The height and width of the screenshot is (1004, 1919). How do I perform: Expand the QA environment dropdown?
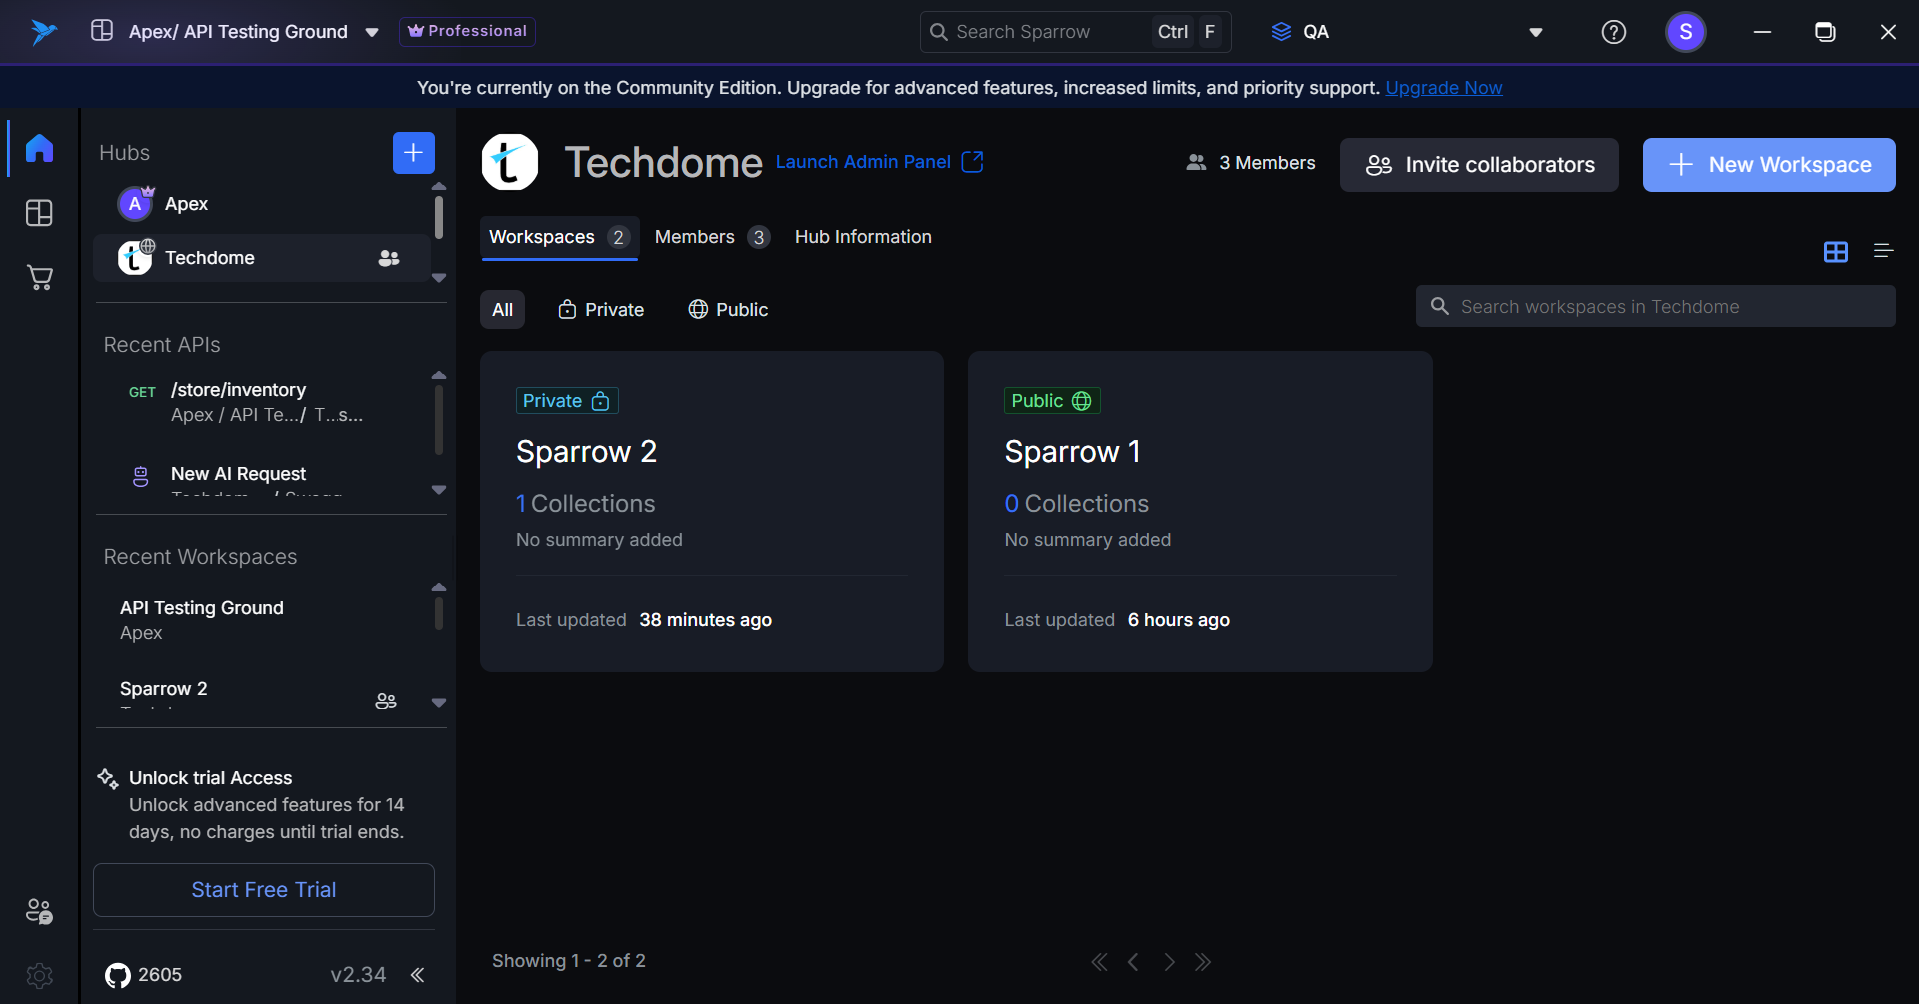[1535, 32]
